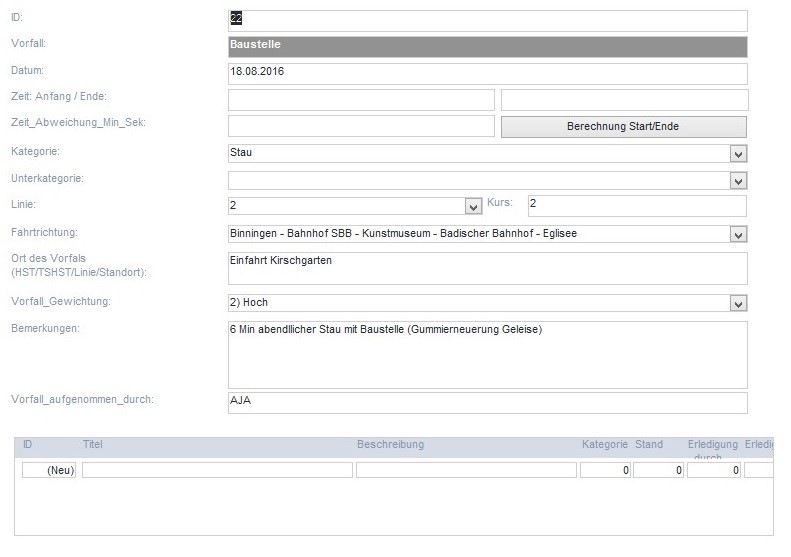
Task: Expand the empty Unterkategorie dropdown
Action: [738, 181]
